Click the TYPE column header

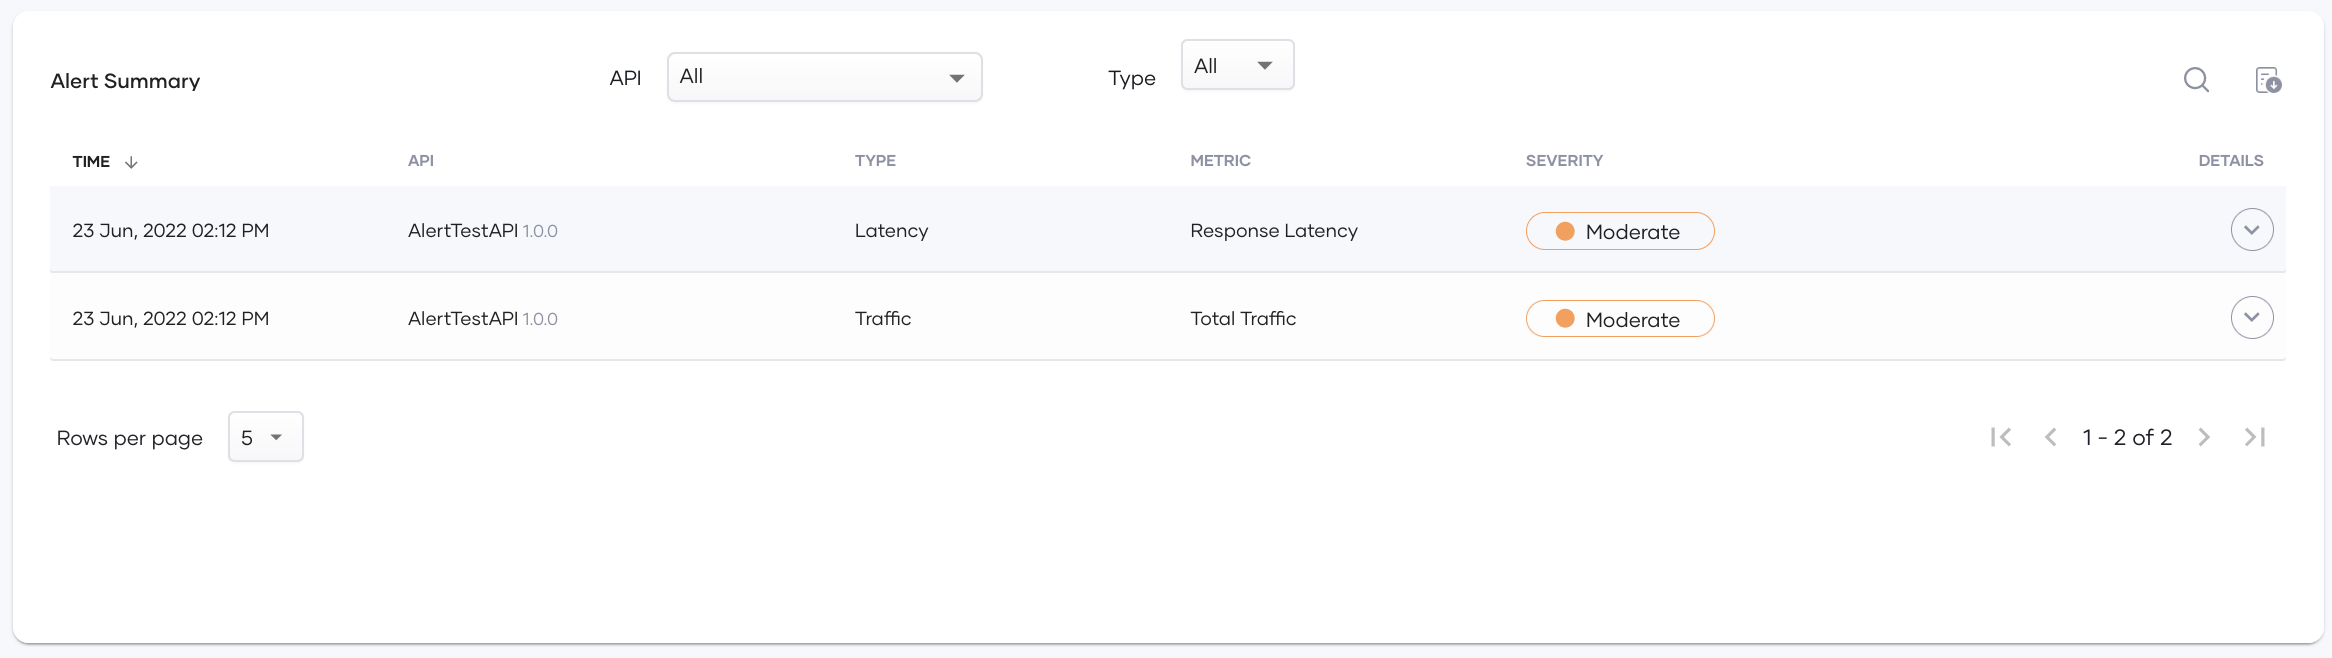(875, 161)
